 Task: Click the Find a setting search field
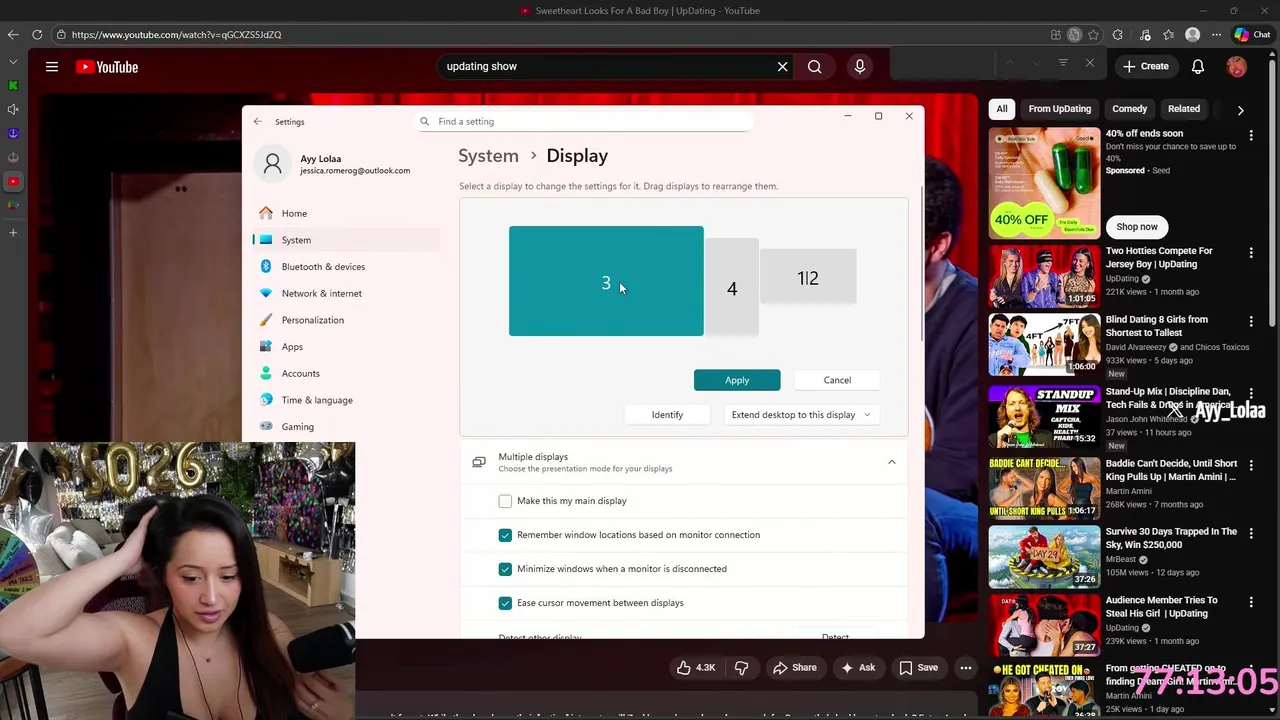[583, 121]
